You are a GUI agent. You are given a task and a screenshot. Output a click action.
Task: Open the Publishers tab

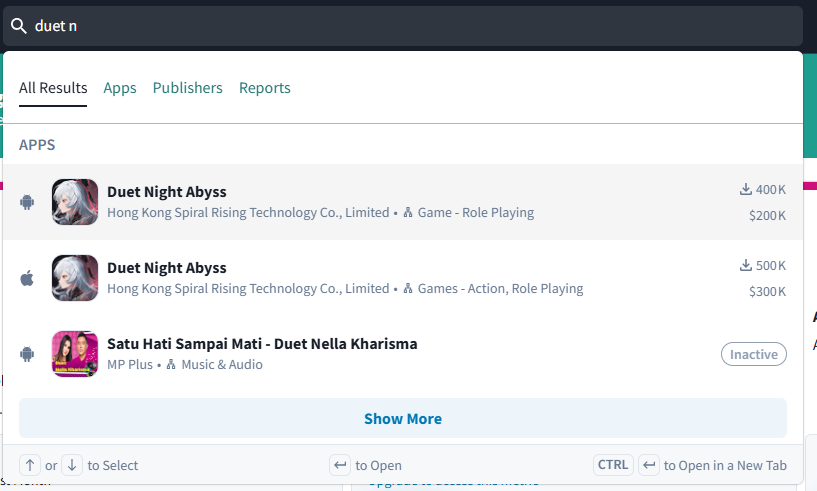point(188,88)
